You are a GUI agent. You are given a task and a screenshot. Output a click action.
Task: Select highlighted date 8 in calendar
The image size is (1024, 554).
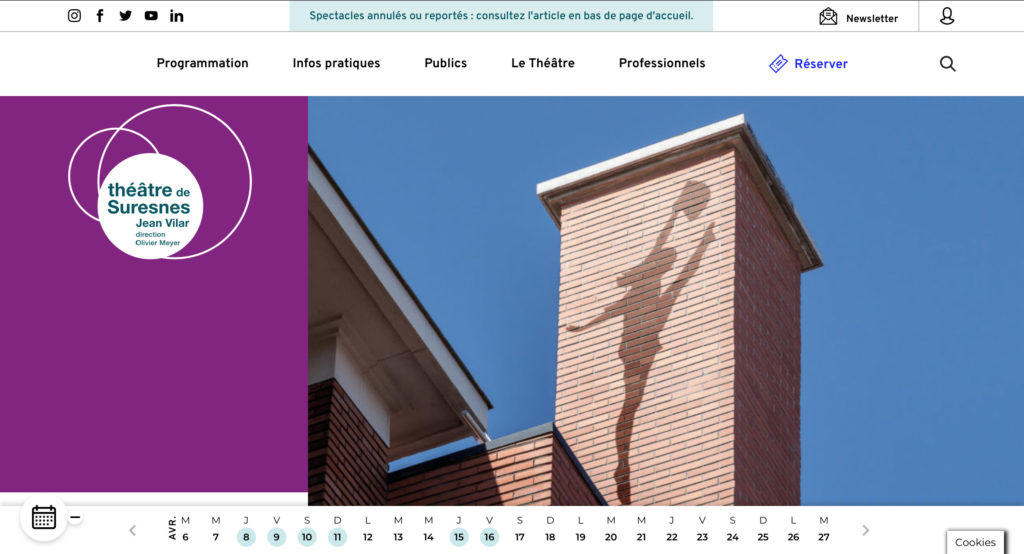click(x=246, y=537)
